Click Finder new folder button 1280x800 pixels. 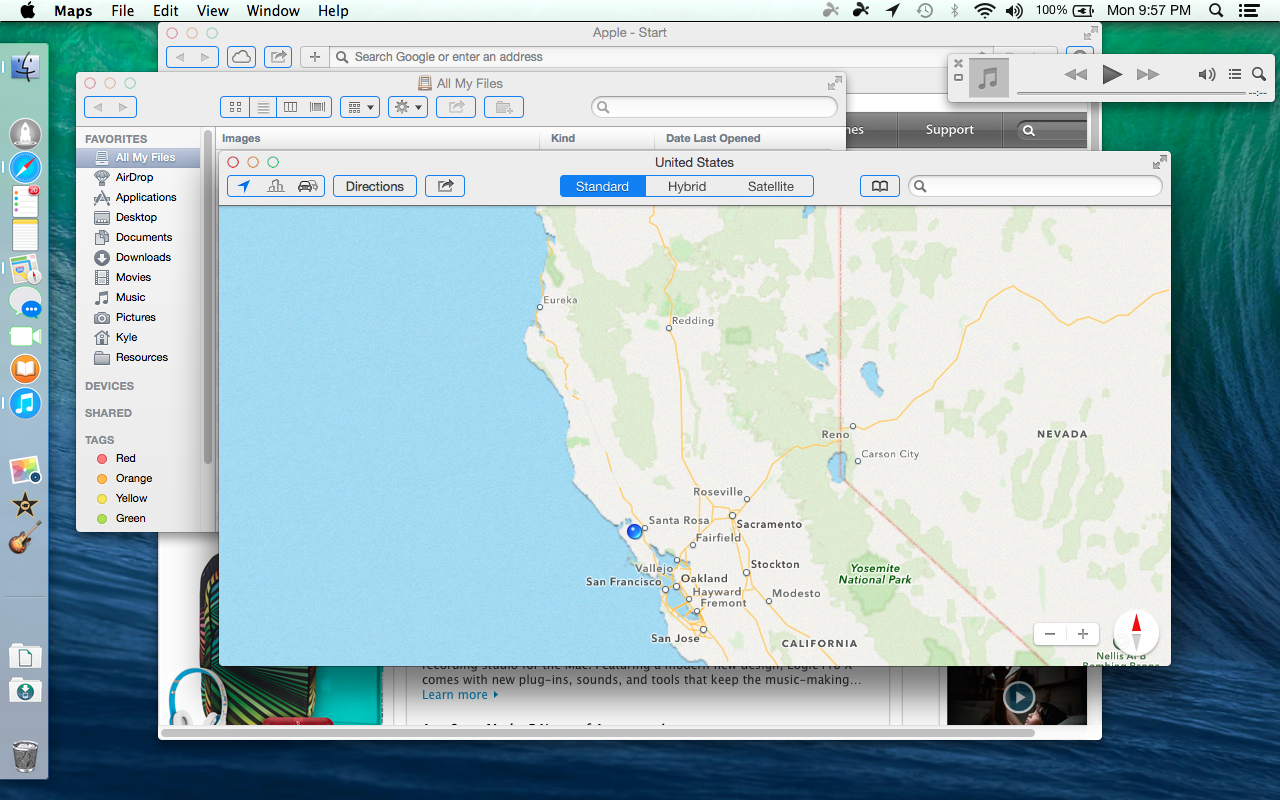(x=504, y=107)
